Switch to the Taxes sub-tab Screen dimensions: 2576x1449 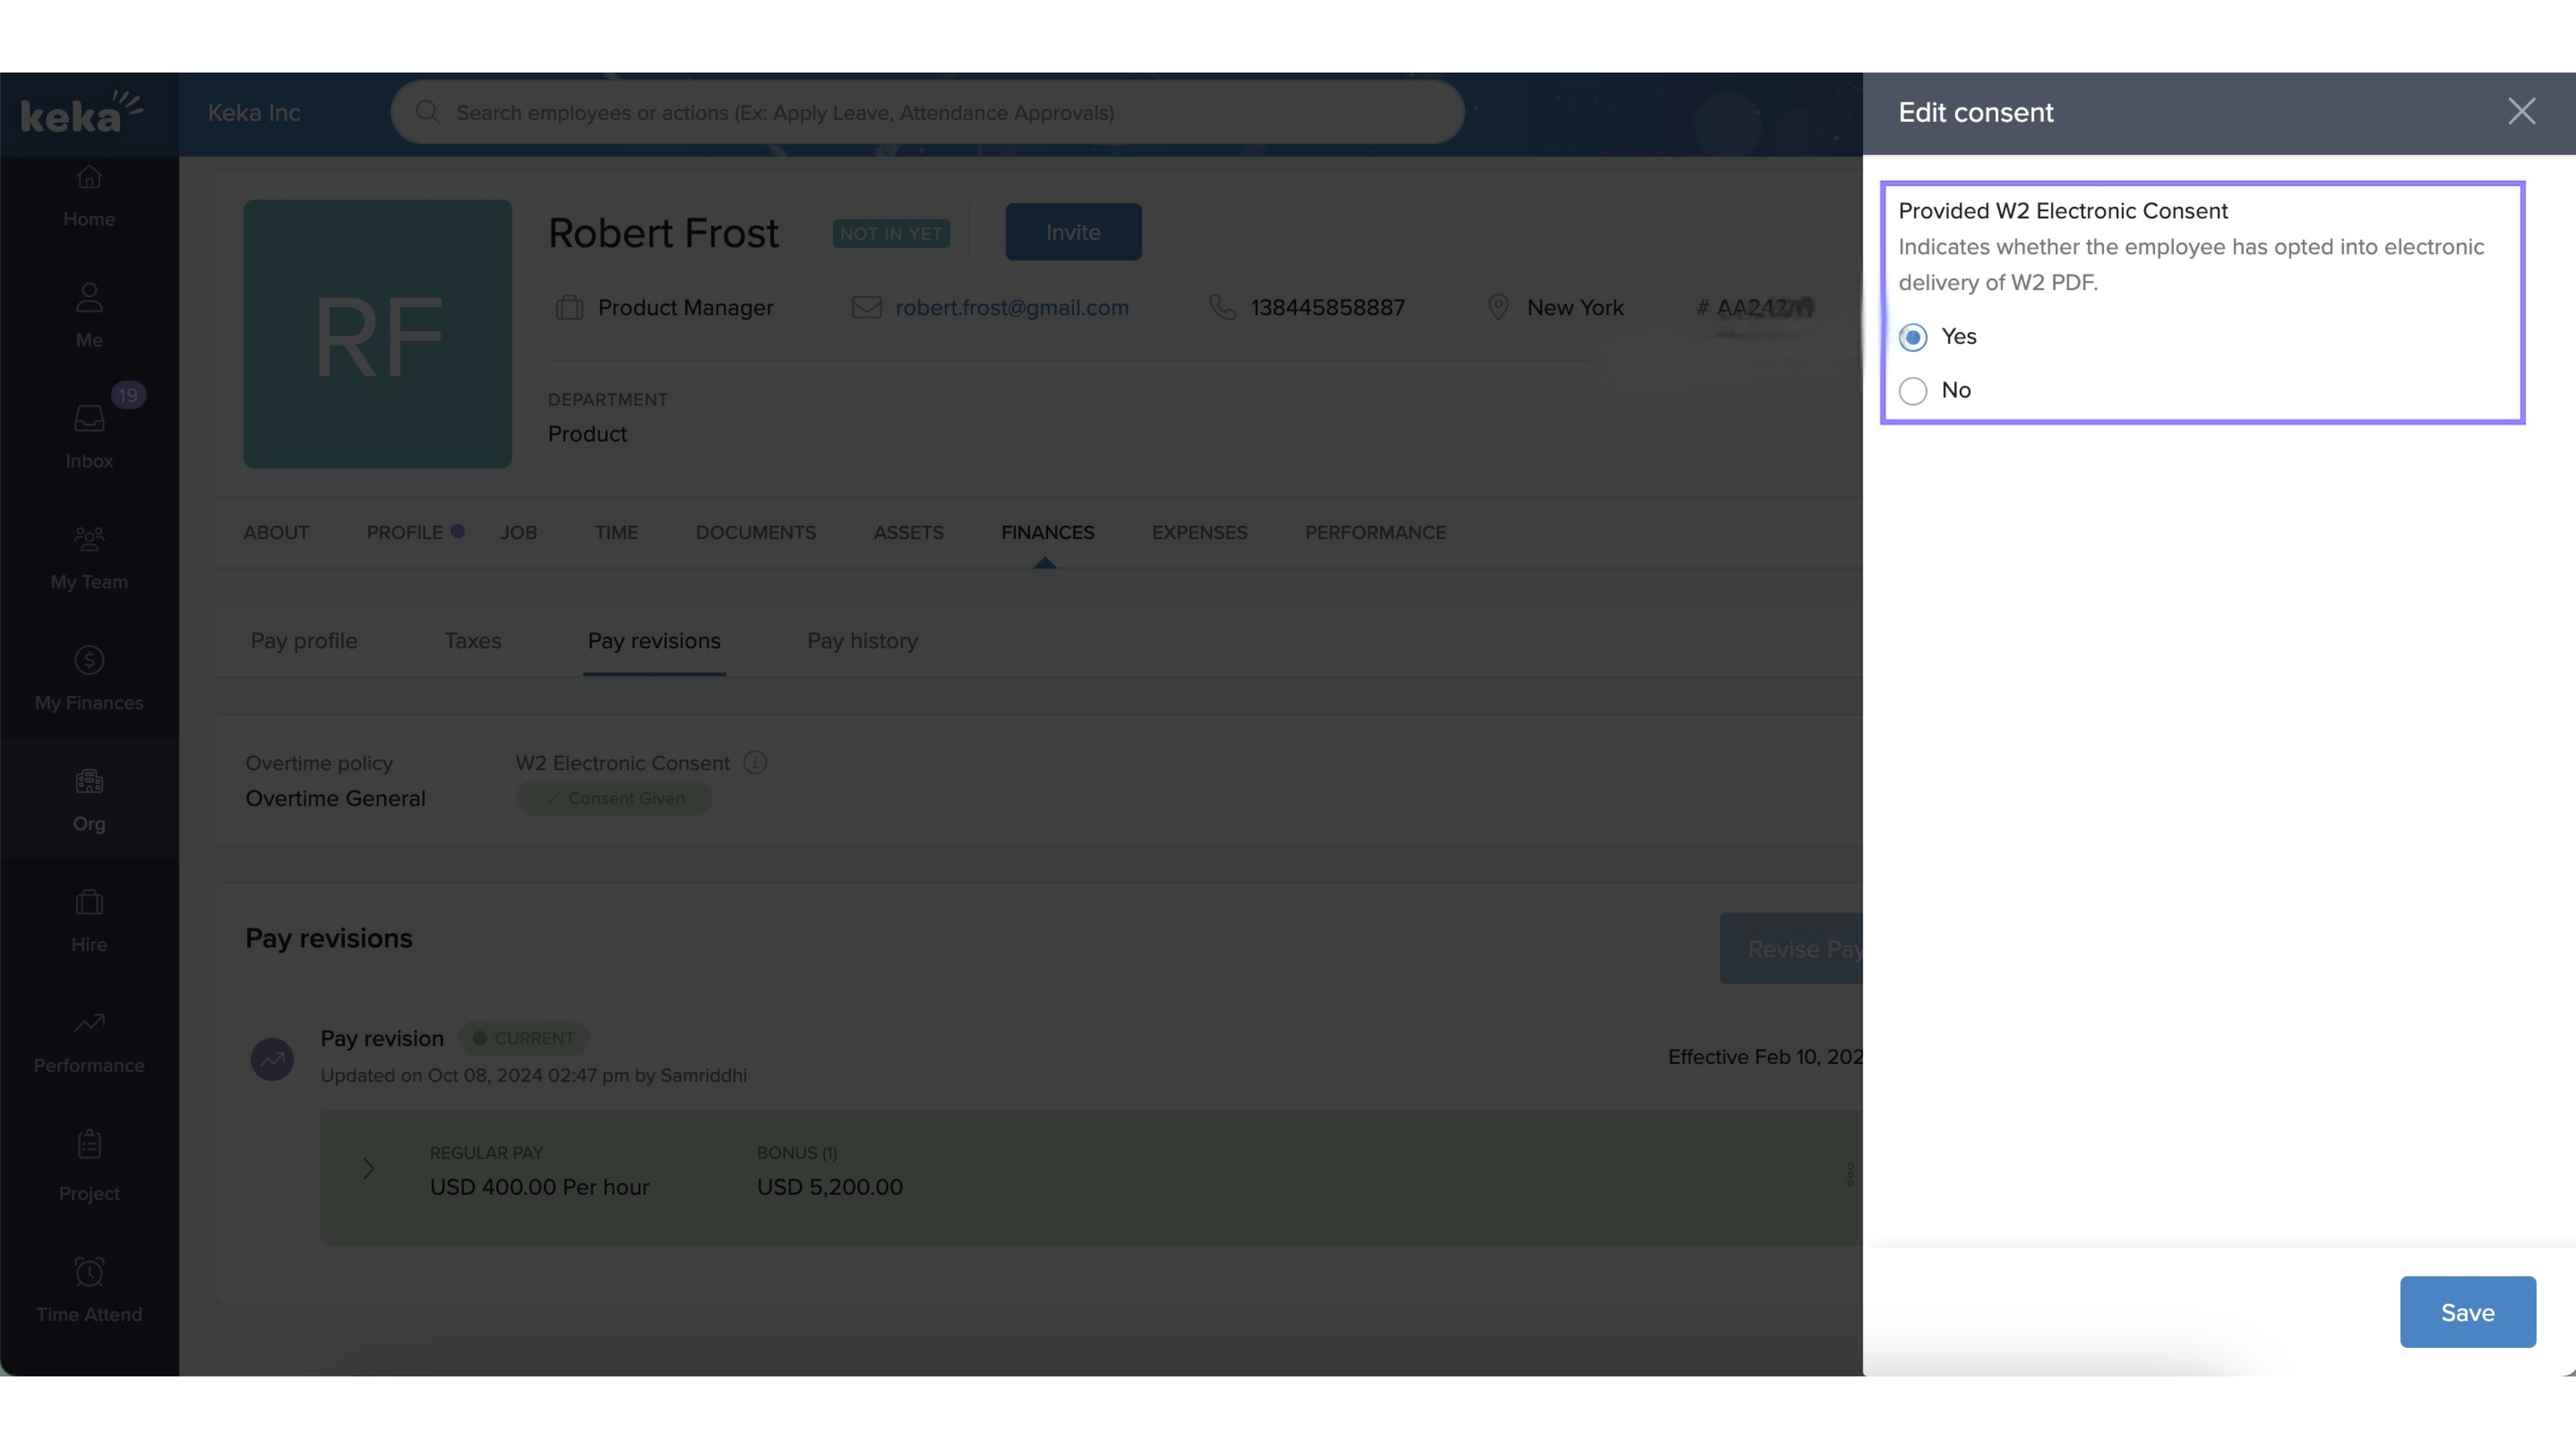click(x=472, y=641)
